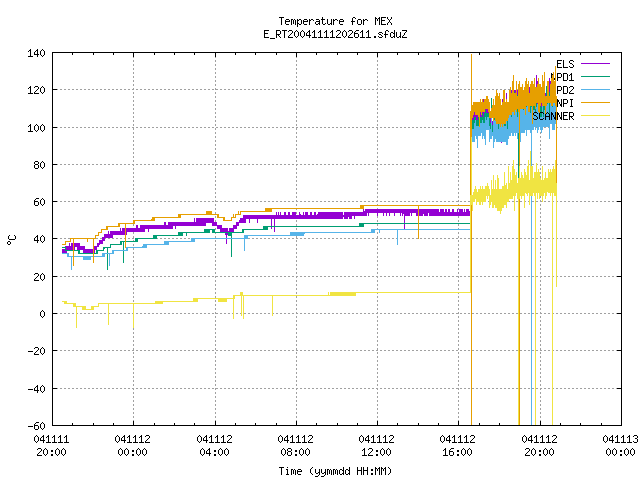The image size is (640, 480).
Task: Click the green PD1 legend line sample
Action: pos(595,77)
